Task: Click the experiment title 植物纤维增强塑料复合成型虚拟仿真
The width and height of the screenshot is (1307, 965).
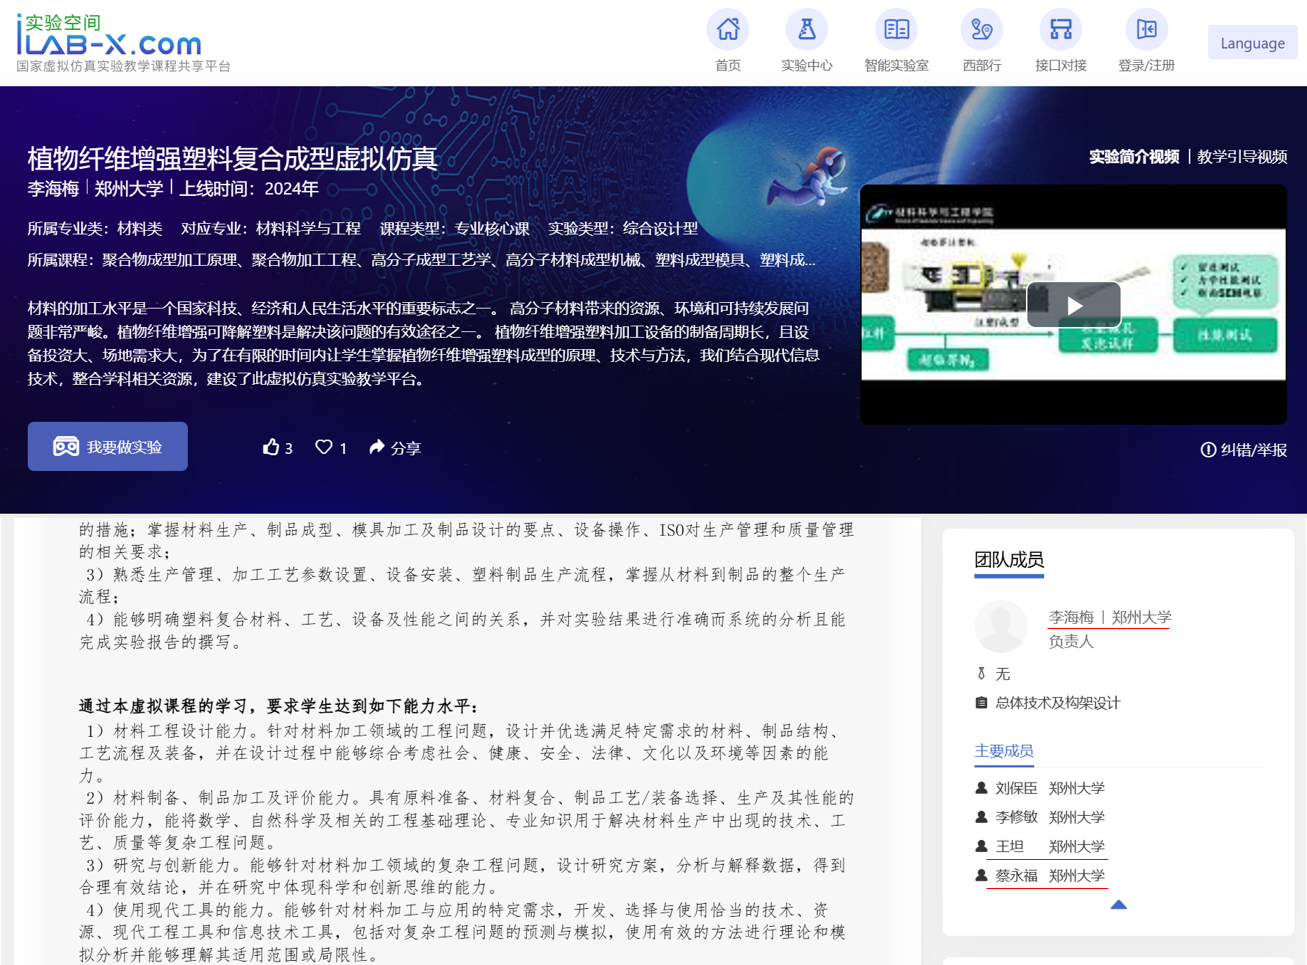Action: [x=233, y=158]
